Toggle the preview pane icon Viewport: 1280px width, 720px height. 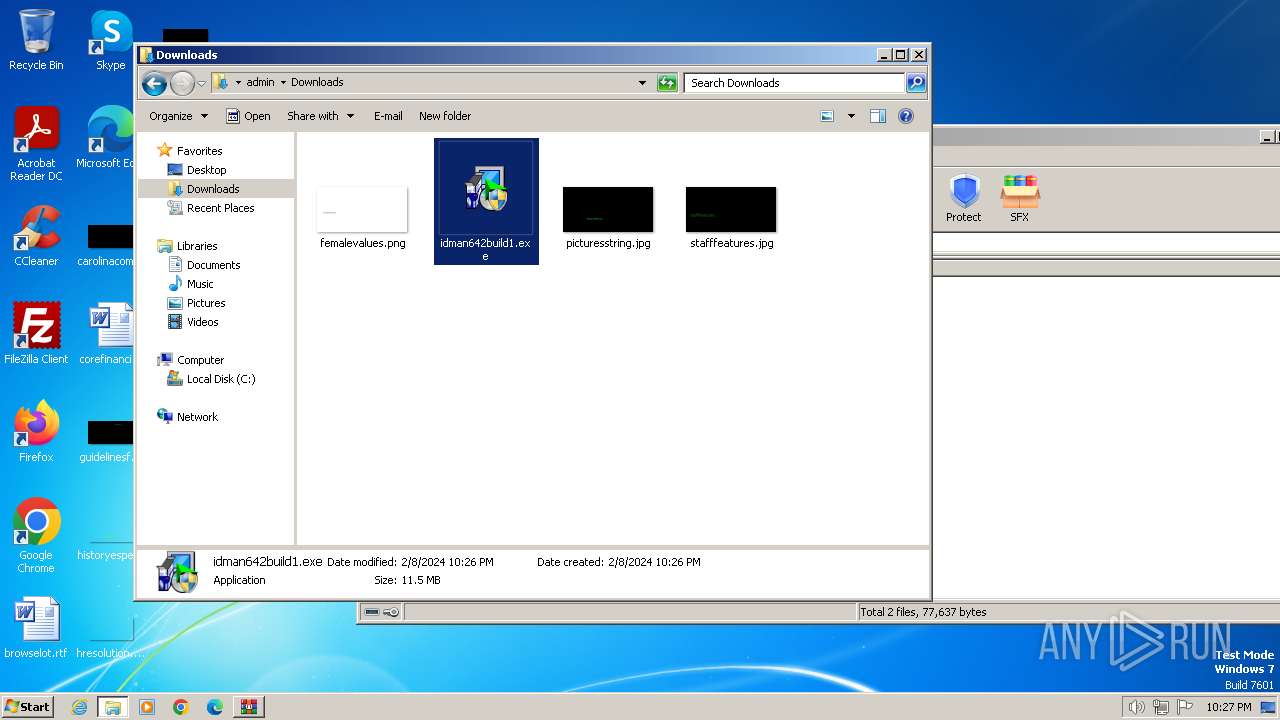click(x=878, y=116)
